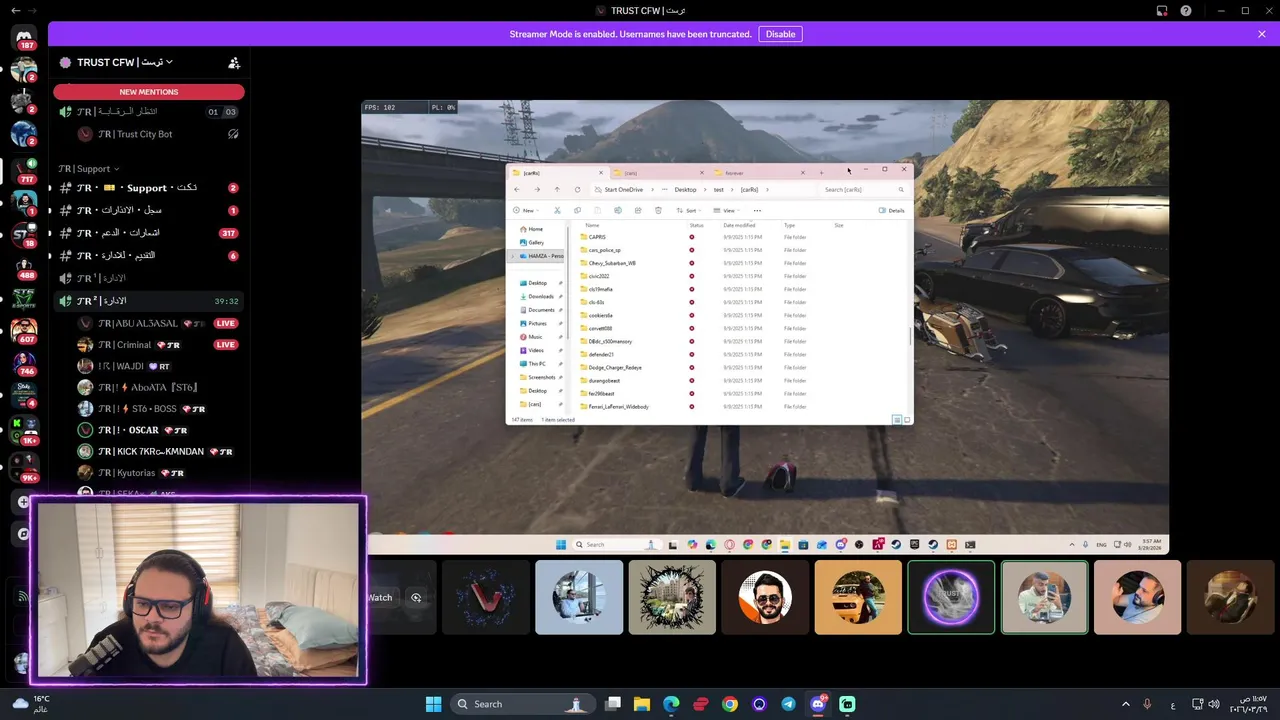Image resolution: width=1280 pixels, height=720 pixels.
Task: Click the Date modified column header
Action: (740, 226)
